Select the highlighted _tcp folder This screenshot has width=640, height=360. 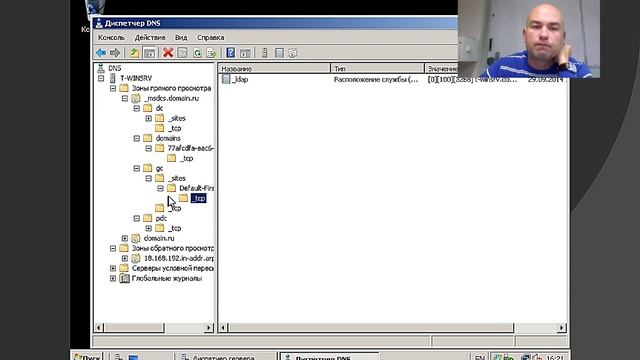point(198,198)
